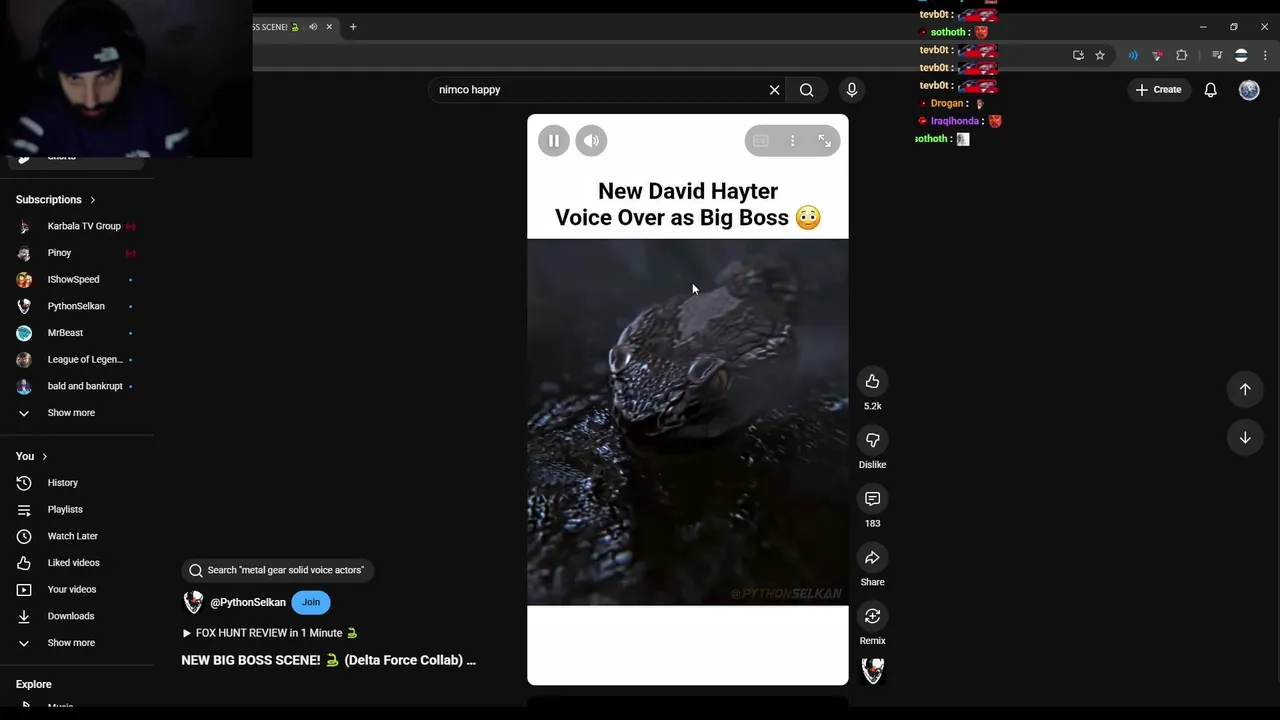
Task: Open the @PythonSelkan channel handle
Action: click(248, 602)
